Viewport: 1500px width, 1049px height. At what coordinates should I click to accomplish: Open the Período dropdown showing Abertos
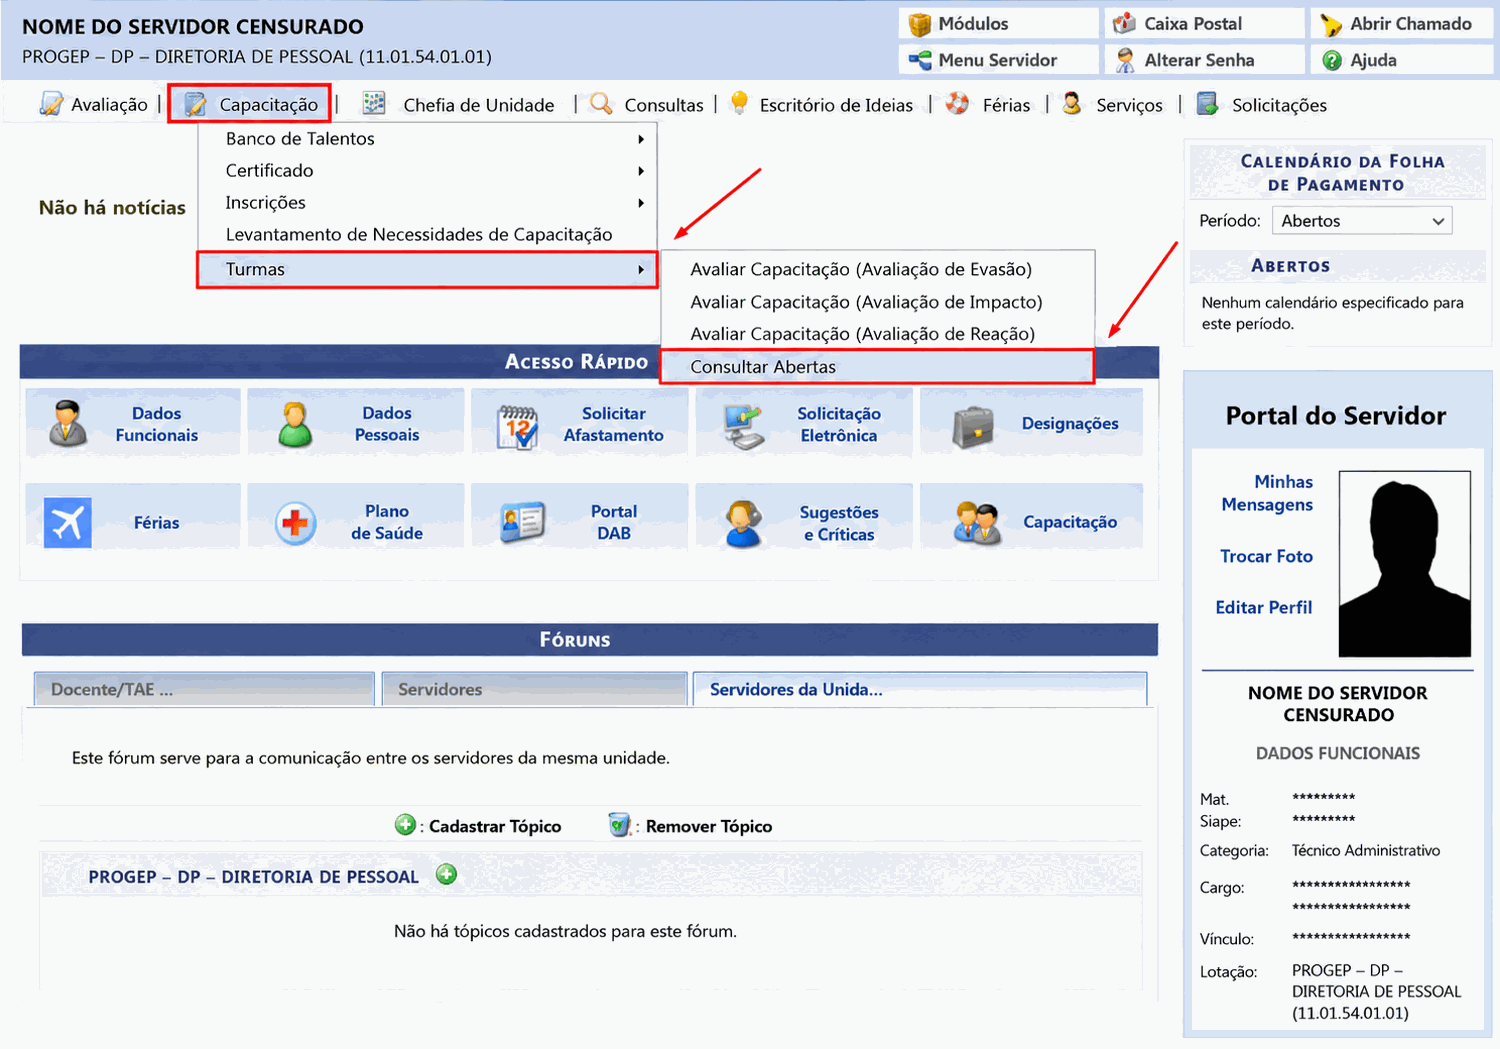[x=1361, y=221]
